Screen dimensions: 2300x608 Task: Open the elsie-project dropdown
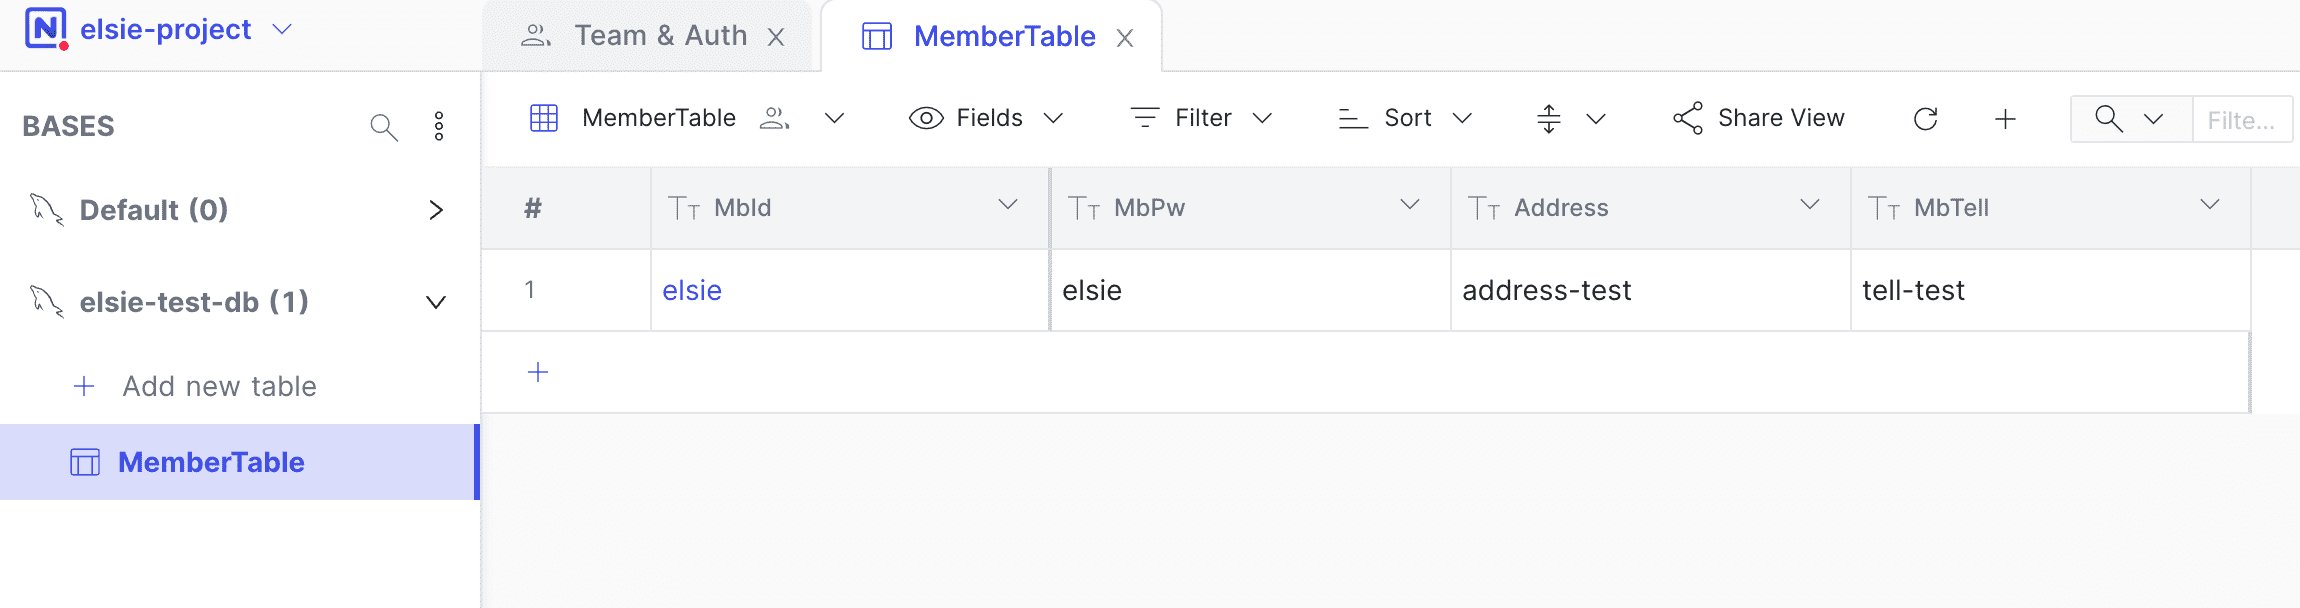coord(282,29)
